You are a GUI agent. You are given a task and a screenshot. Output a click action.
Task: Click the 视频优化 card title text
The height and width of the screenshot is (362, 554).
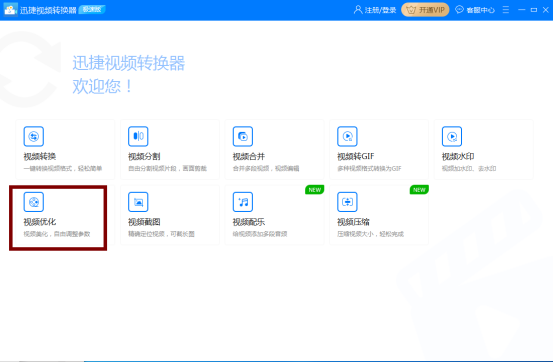click(40, 222)
